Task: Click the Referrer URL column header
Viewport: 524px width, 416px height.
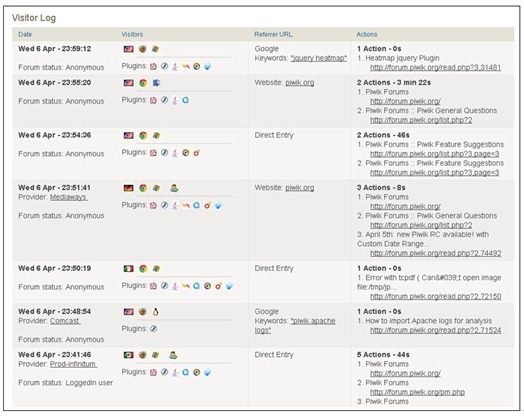Action: [273, 34]
